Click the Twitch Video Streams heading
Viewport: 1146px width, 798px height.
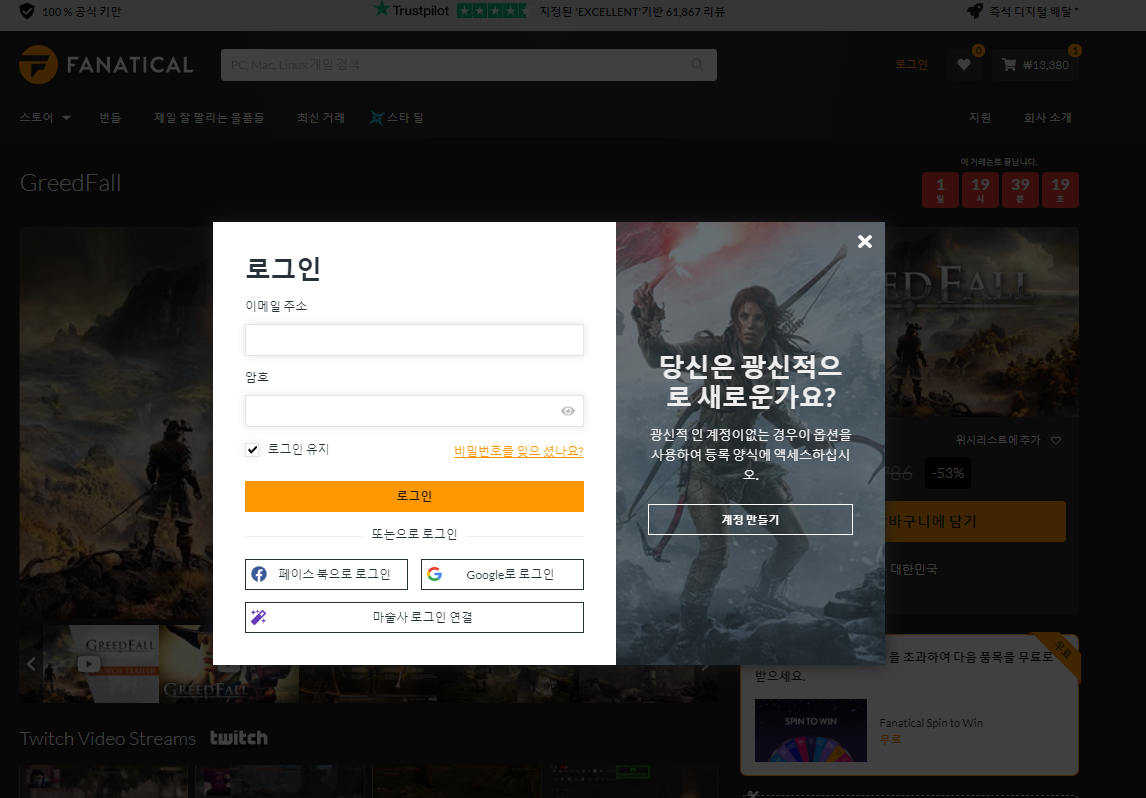pyautogui.click(x=108, y=739)
